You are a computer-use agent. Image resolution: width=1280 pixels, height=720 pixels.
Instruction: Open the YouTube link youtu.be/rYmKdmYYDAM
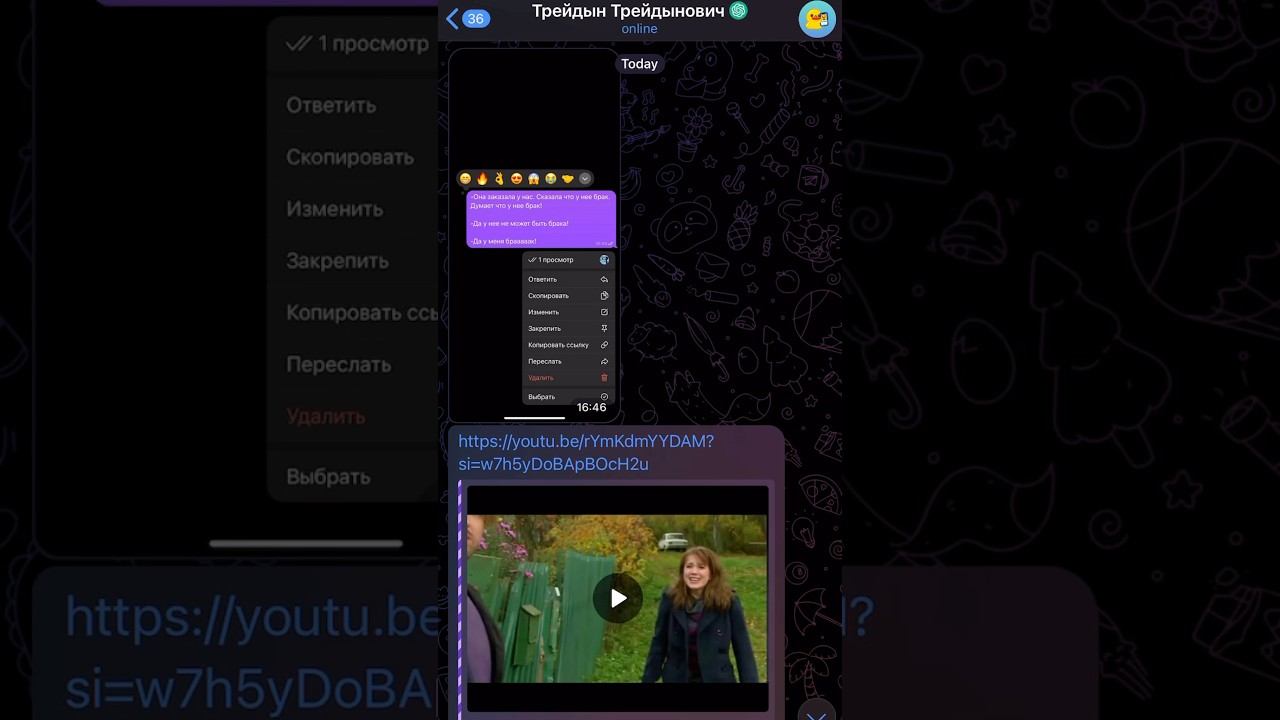click(586, 453)
